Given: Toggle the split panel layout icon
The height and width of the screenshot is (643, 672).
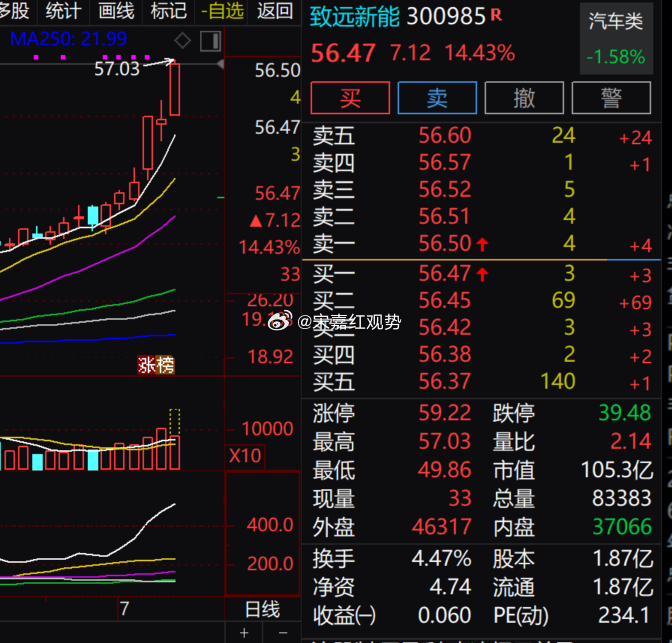Looking at the screenshot, I should pos(210,41).
